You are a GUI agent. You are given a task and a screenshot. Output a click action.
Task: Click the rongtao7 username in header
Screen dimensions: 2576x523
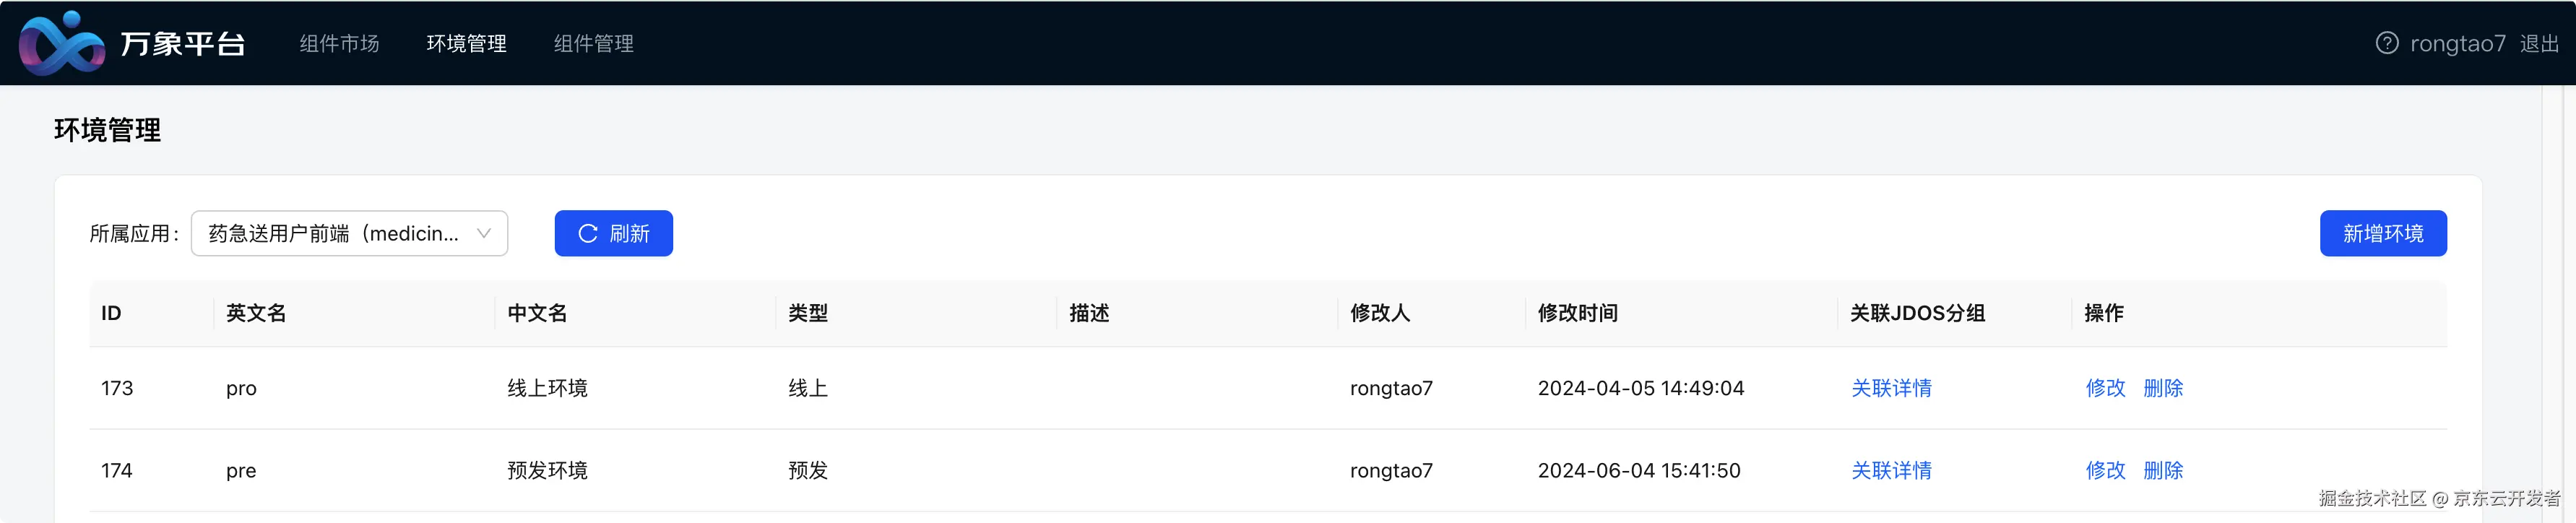pos(2457,43)
